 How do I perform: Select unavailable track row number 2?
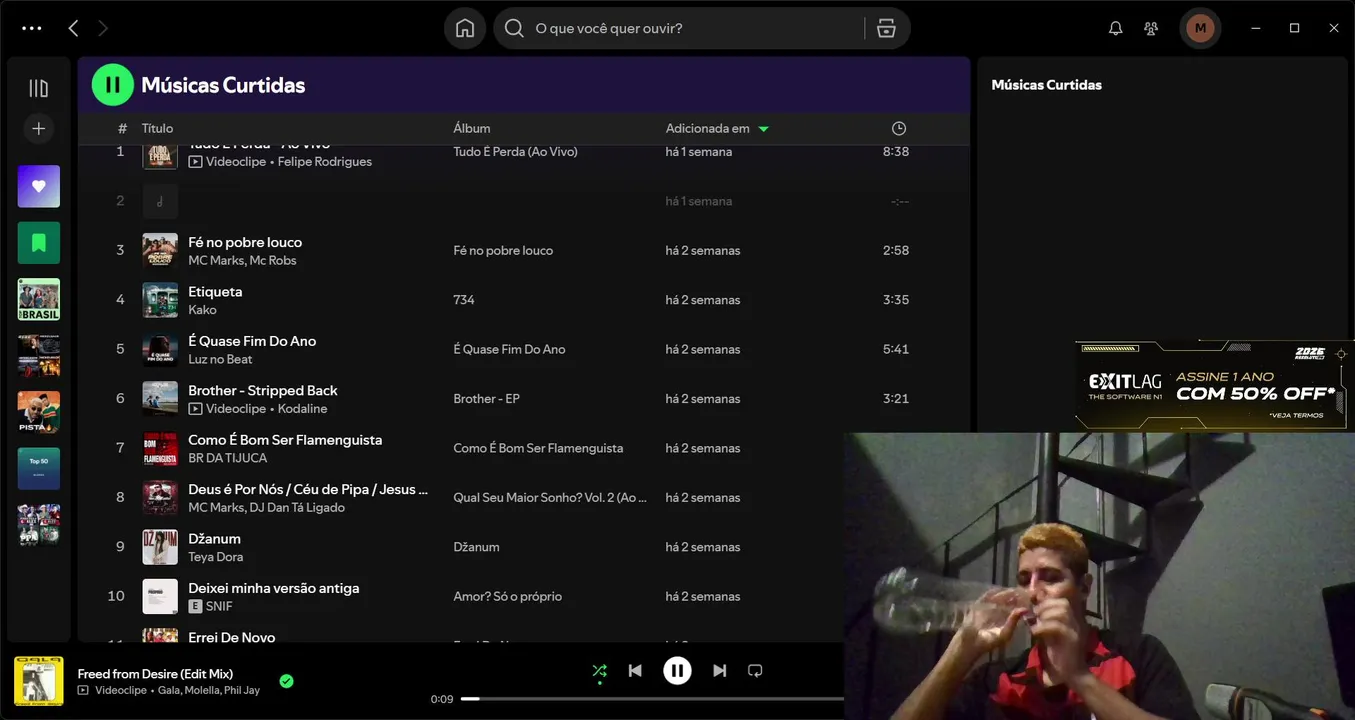click(x=524, y=201)
